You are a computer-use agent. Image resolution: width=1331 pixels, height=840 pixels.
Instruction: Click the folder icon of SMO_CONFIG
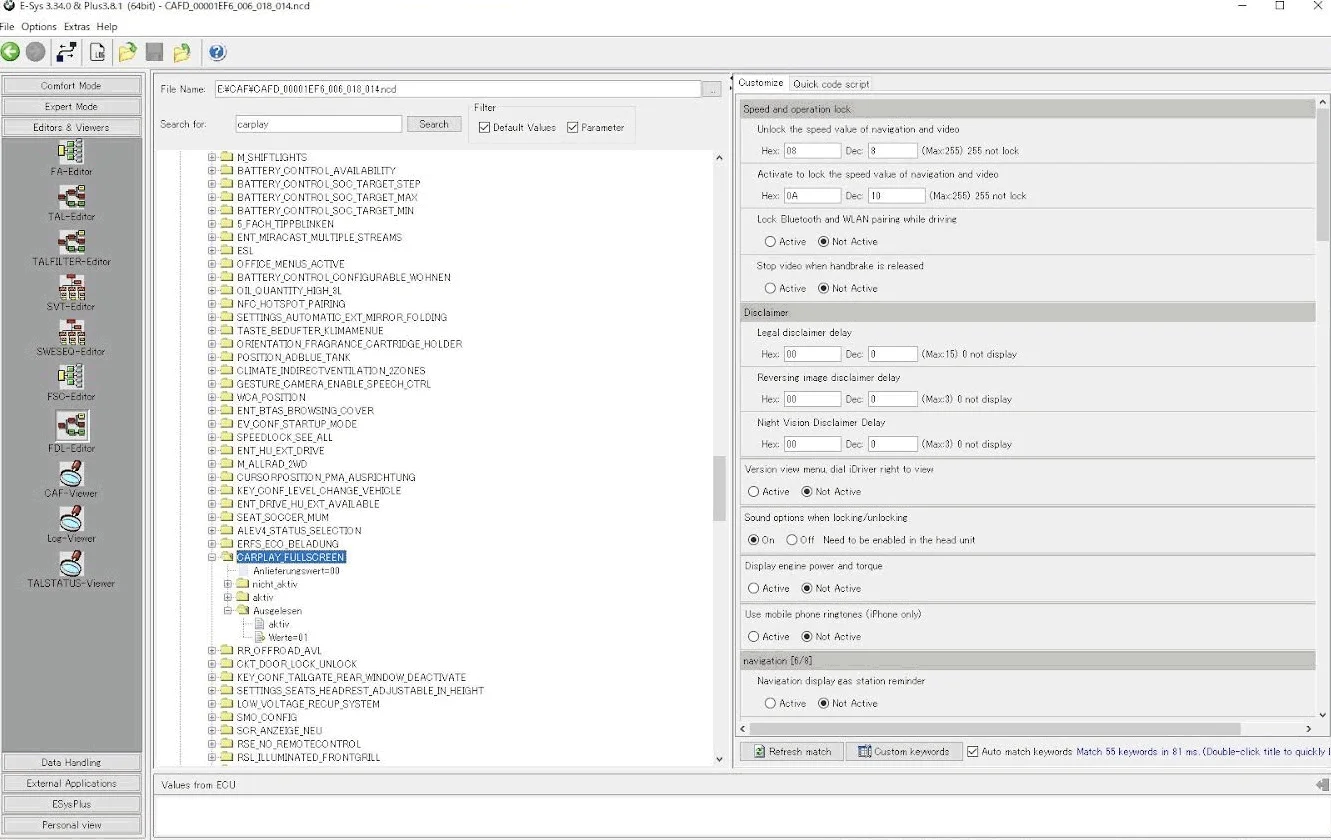tap(227, 717)
